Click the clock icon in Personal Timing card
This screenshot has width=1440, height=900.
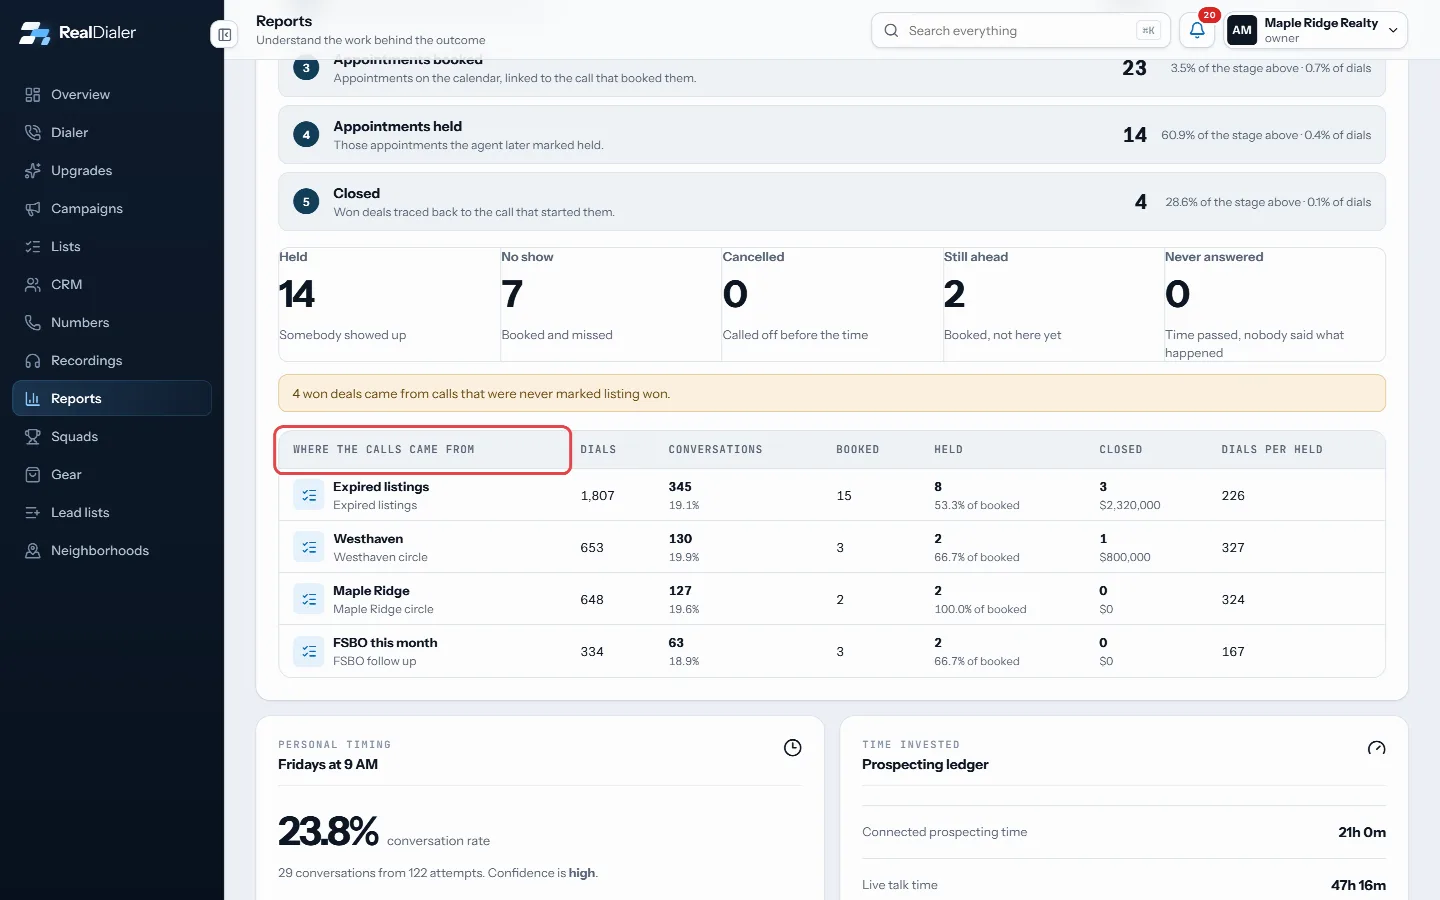click(793, 748)
